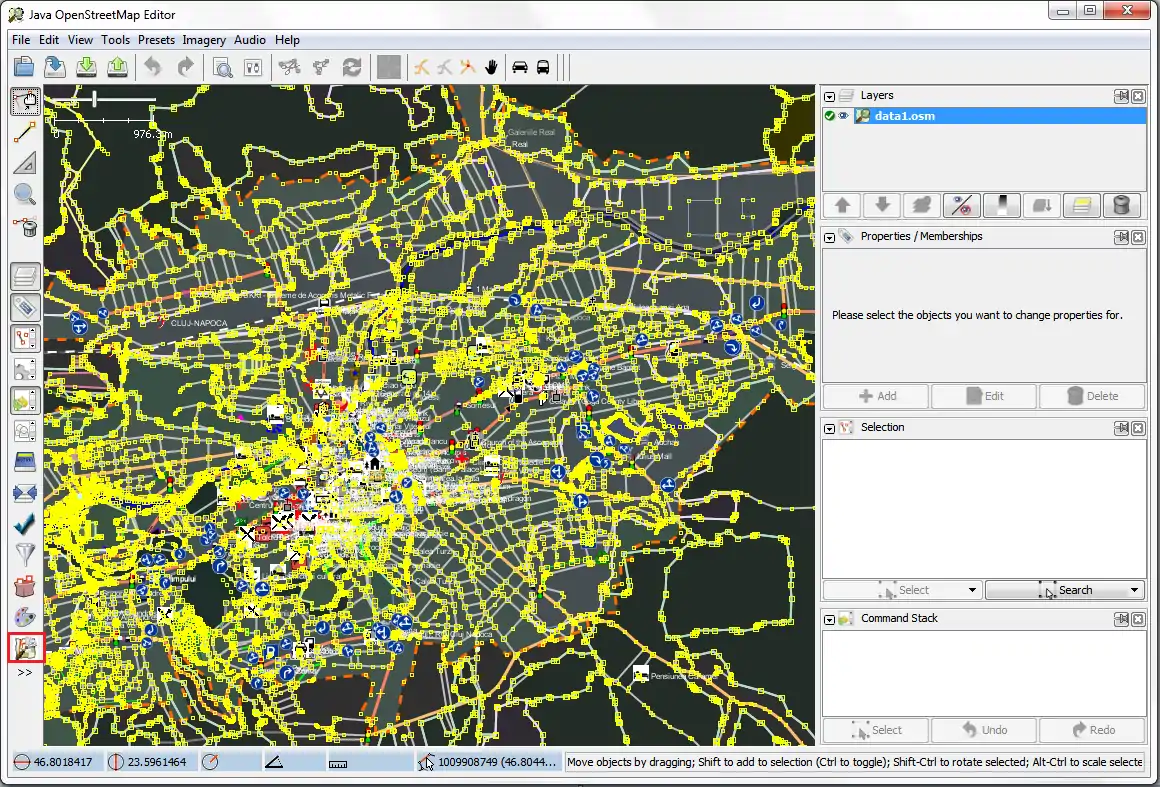Image resolution: width=1160 pixels, height=787 pixels.
Task: Click the Upload data icon
Action: (117, 66)
